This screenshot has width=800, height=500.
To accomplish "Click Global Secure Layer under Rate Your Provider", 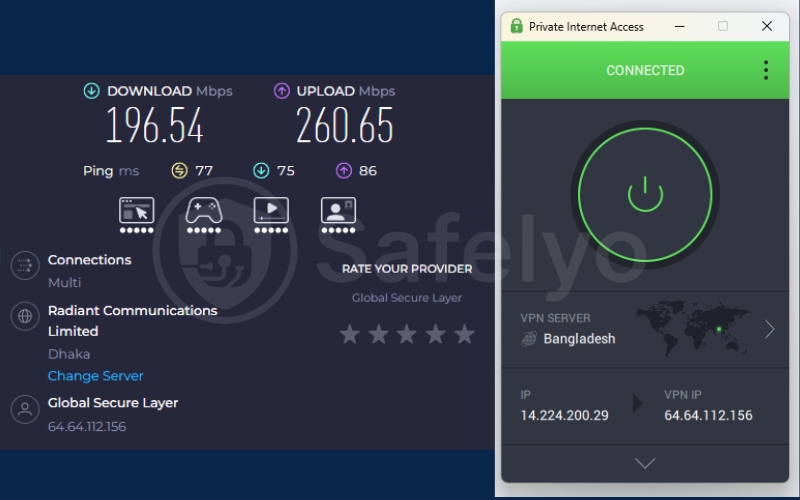I will tap(407, 297).
